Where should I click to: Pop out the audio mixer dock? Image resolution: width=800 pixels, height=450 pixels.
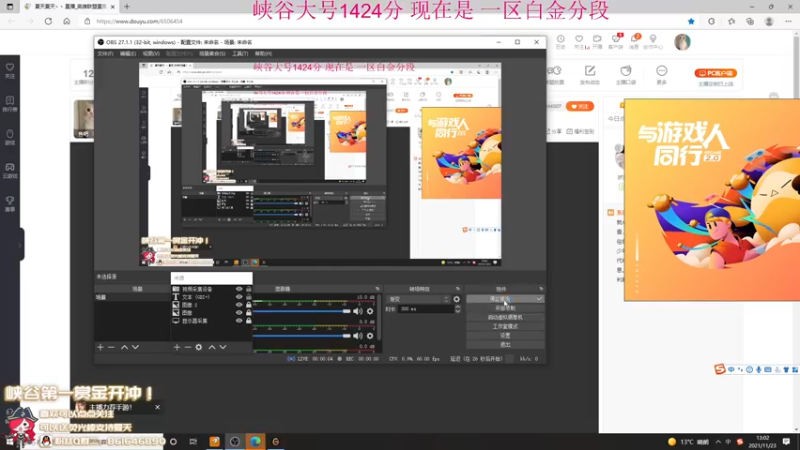point(378,289)
